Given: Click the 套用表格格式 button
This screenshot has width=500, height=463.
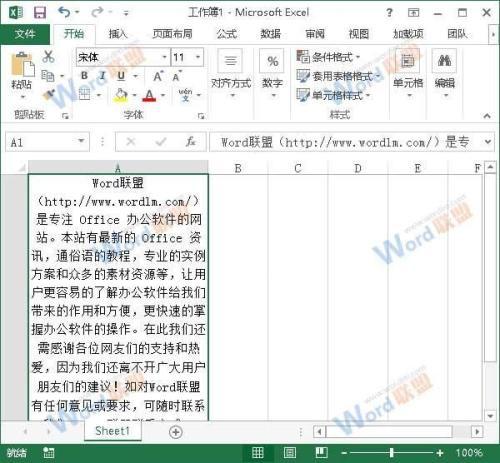Looking at the screenshot, I should 339,76.
